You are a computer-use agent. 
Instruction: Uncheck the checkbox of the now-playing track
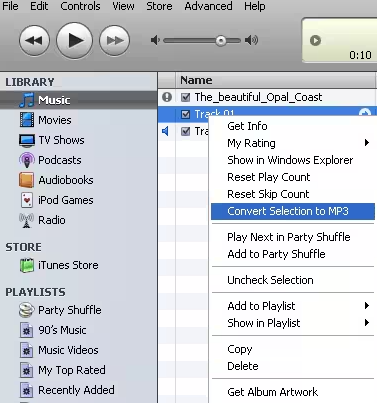(185, 131)
